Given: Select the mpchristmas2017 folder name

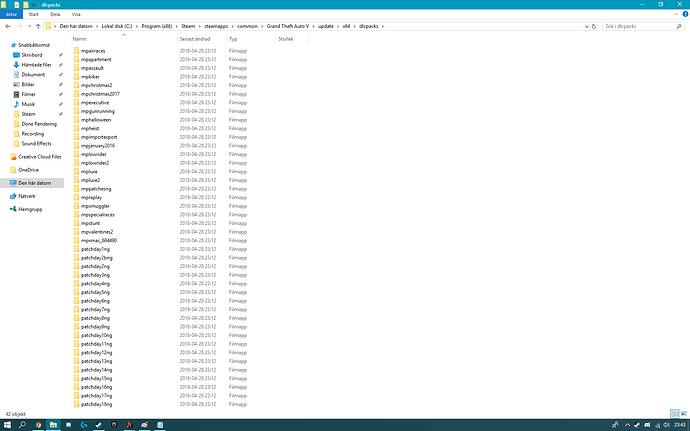Looking at the screenshot, I should pos(100,94).
